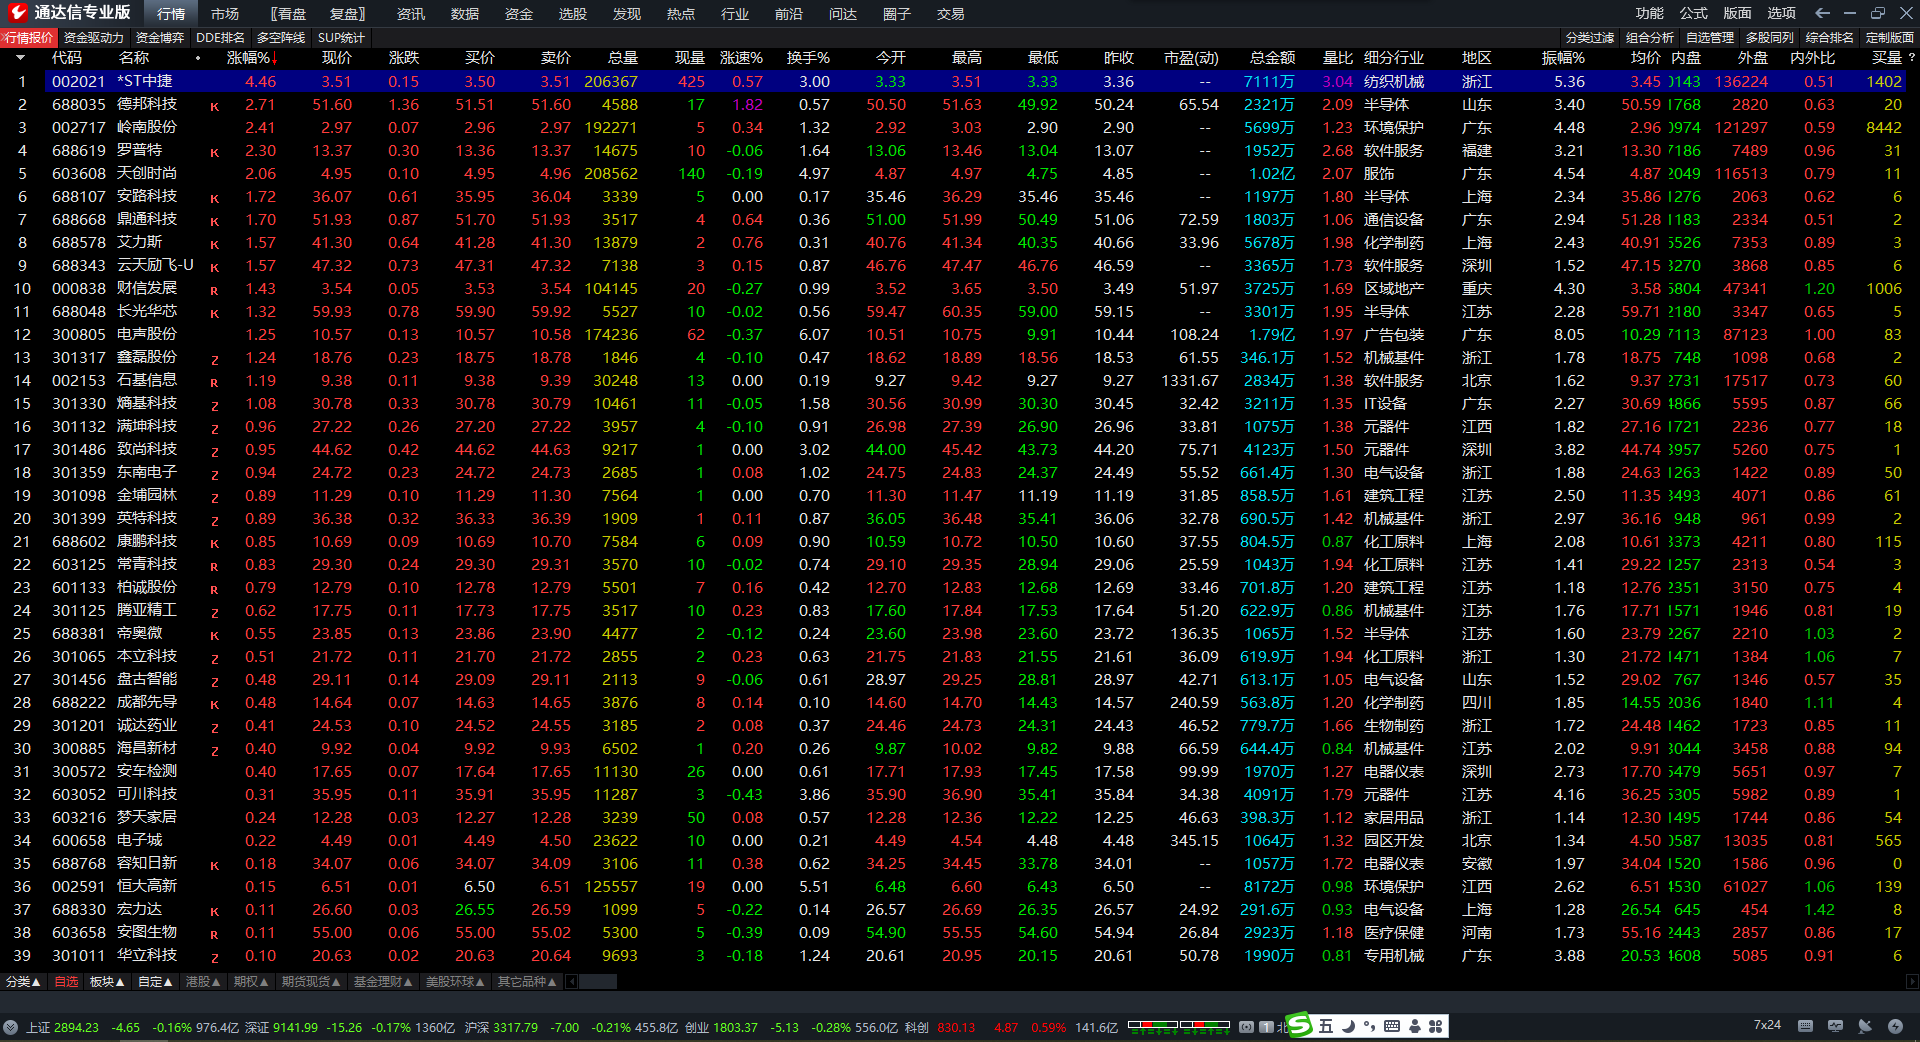This screenshot has width=1920, height=1042.
Task: Click the back arrow in title bar
Action: pyautogui.click(x=1822, y=13)
